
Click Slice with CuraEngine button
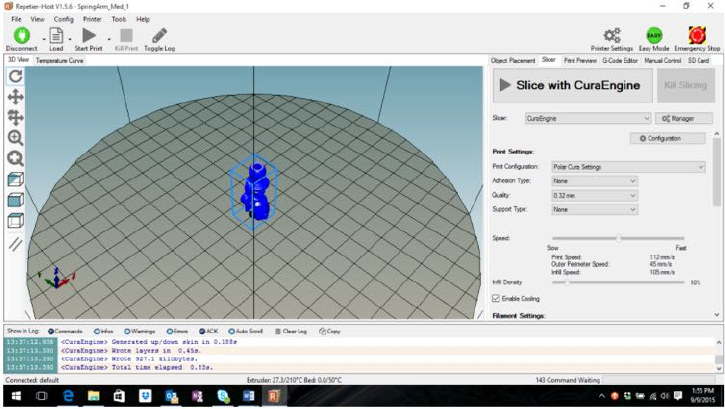[571, 86]
